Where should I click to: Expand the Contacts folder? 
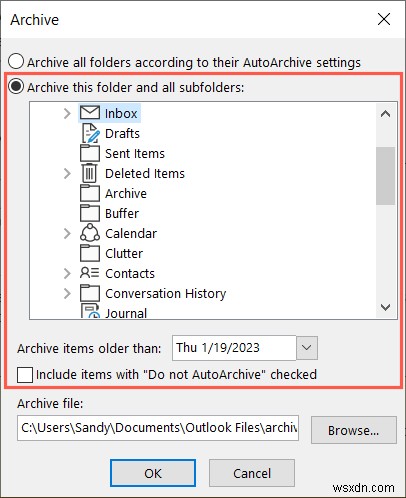click(67, 273)
